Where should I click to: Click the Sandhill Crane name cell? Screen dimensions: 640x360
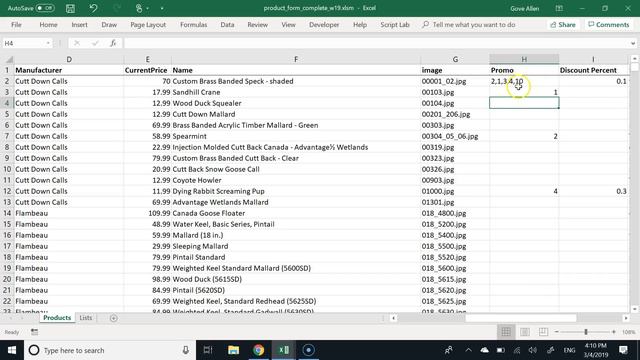296,92
